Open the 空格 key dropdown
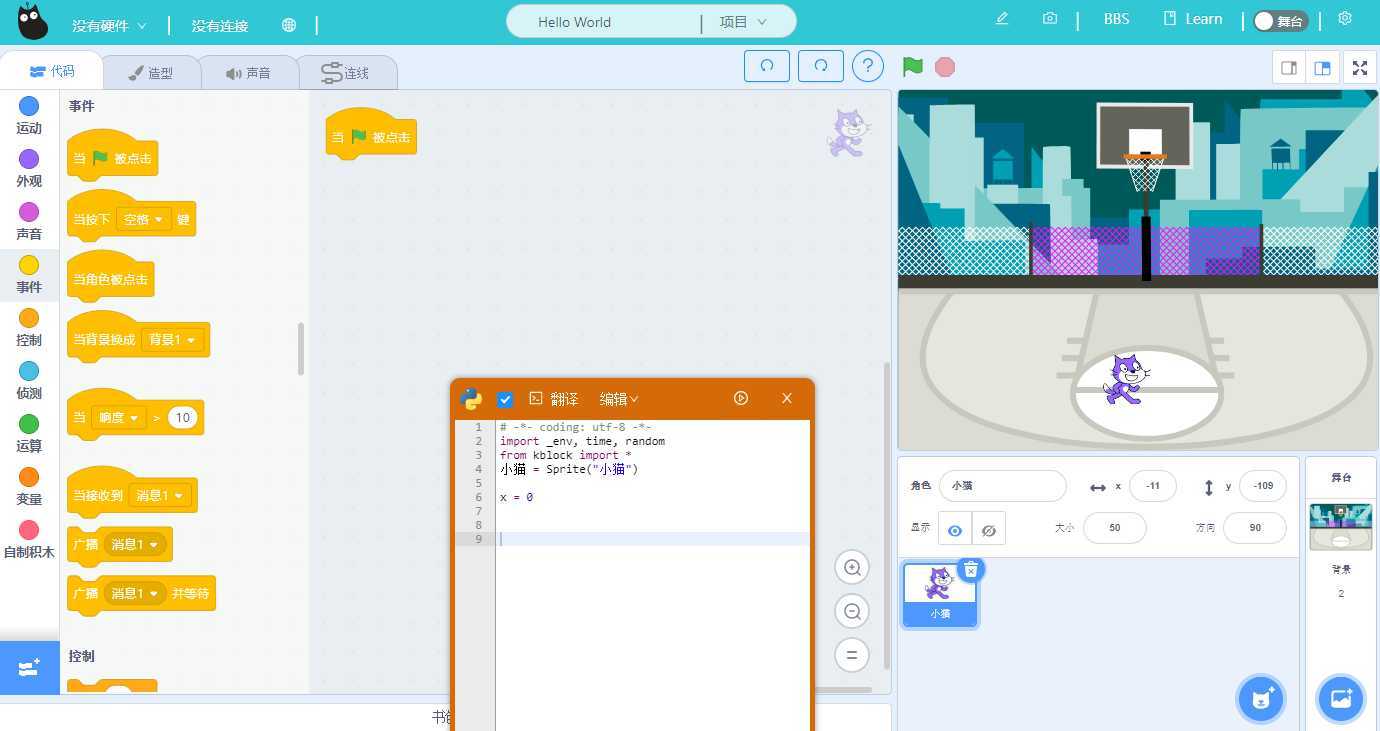Screen dimensions: 1380x731 (x=144, y=219)
